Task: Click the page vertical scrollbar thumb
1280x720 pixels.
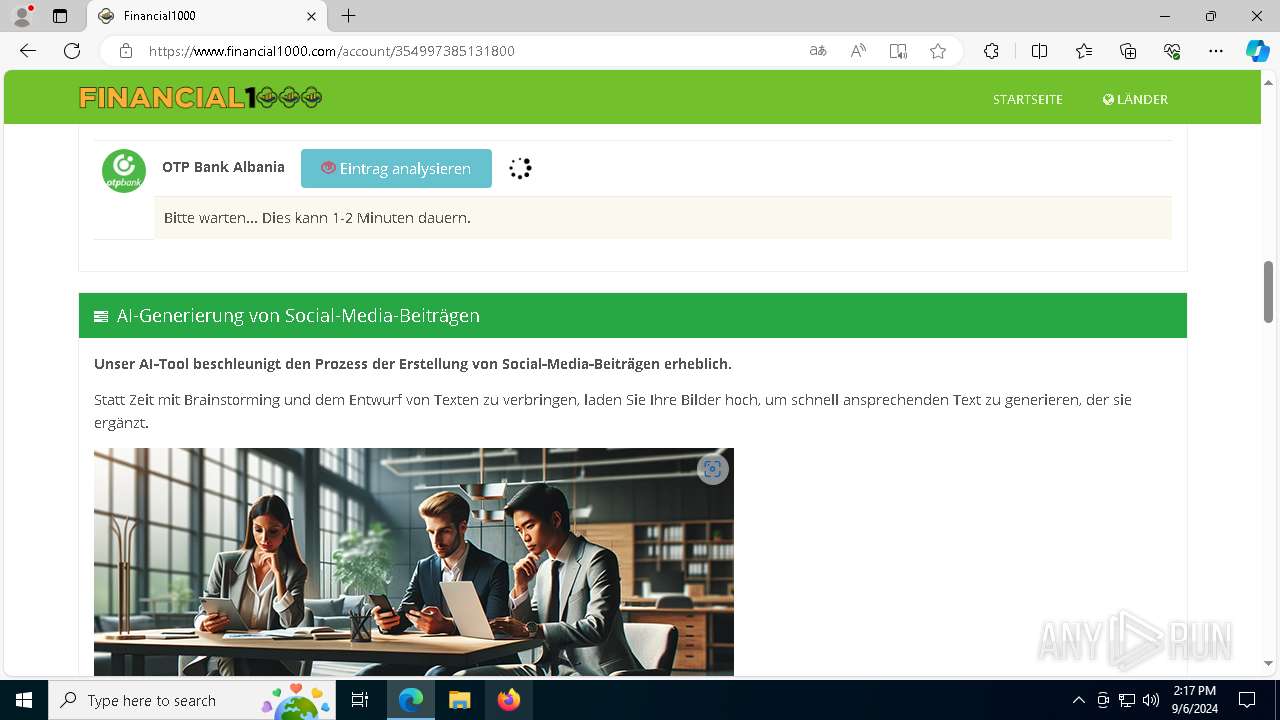Action: click(x=1268, y=292)
